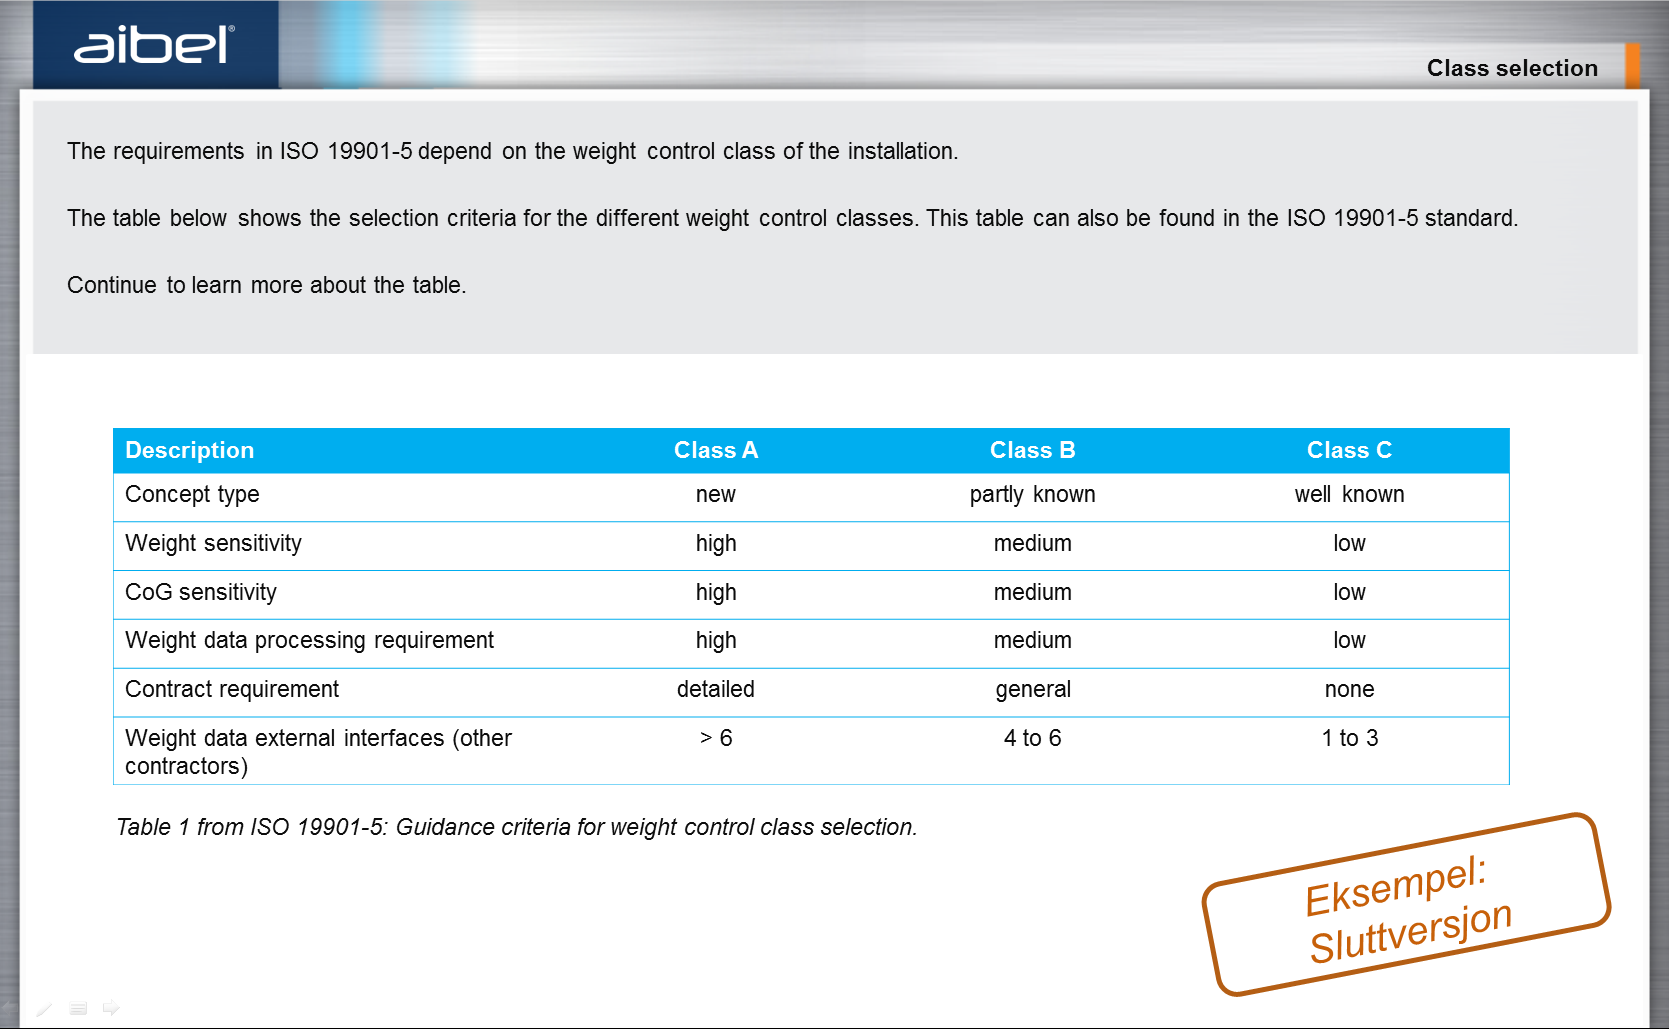Click the '1 to 3' interfaces cell
The width and height of the screenshot is (1669, 1029).
[x=1349, y=738]
